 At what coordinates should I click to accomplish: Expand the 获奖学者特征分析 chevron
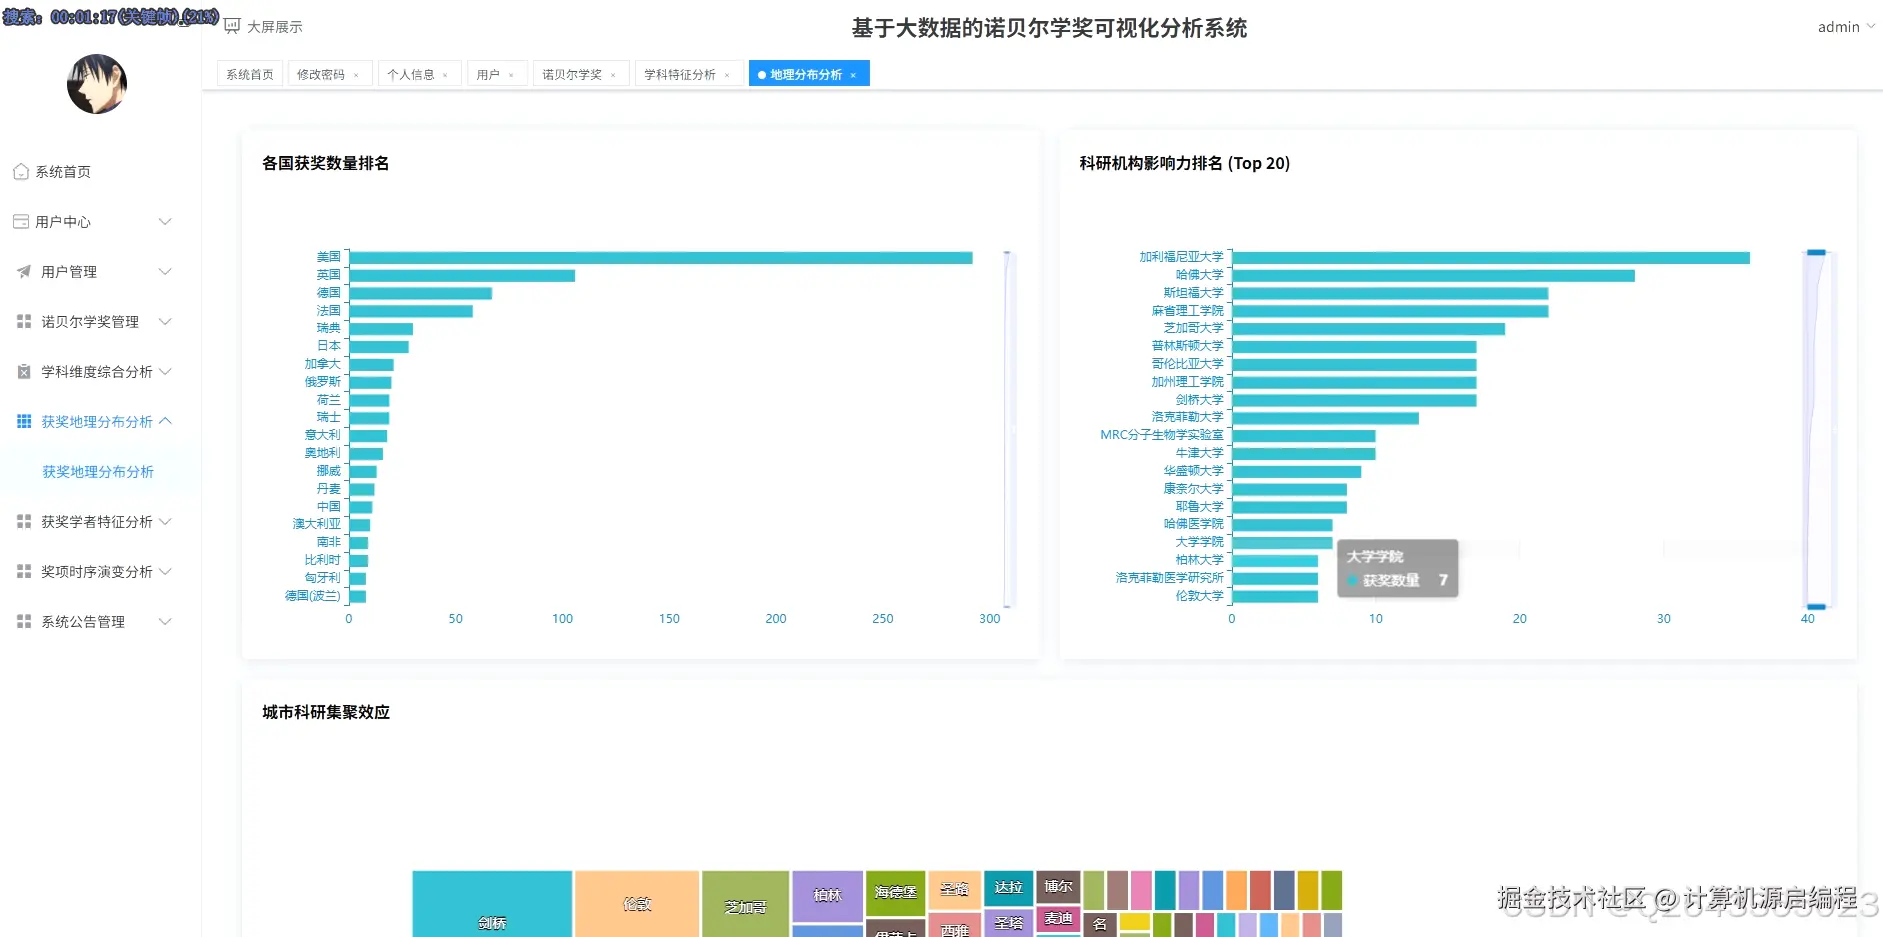pos(165,522)
